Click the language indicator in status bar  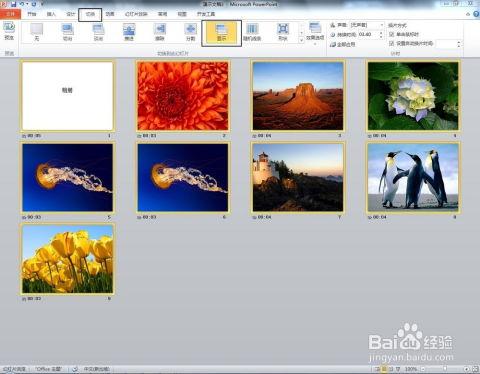click(x=96, y=369)
